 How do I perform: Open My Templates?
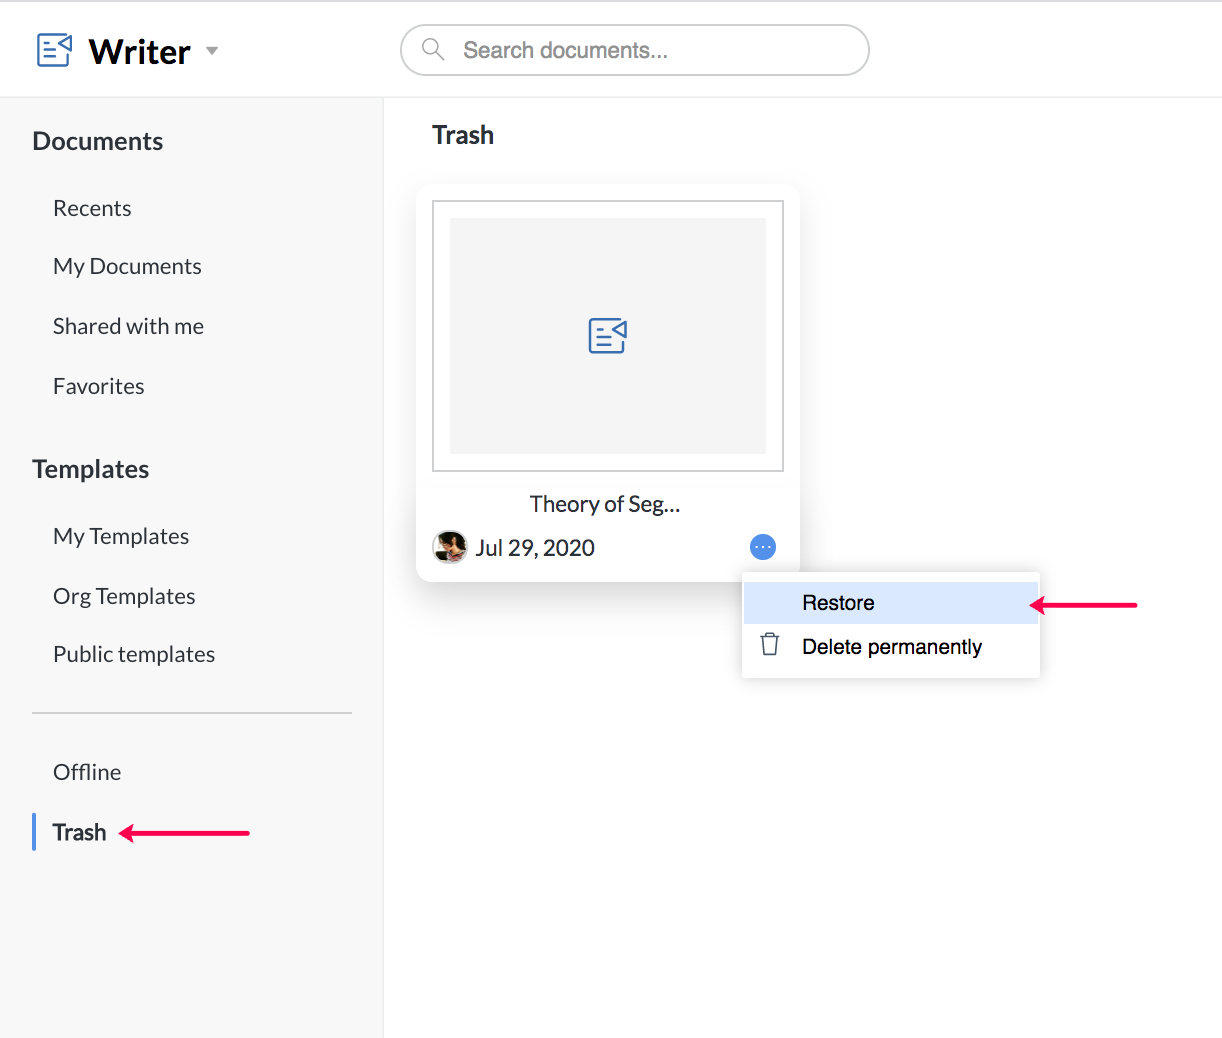(121, 536)
